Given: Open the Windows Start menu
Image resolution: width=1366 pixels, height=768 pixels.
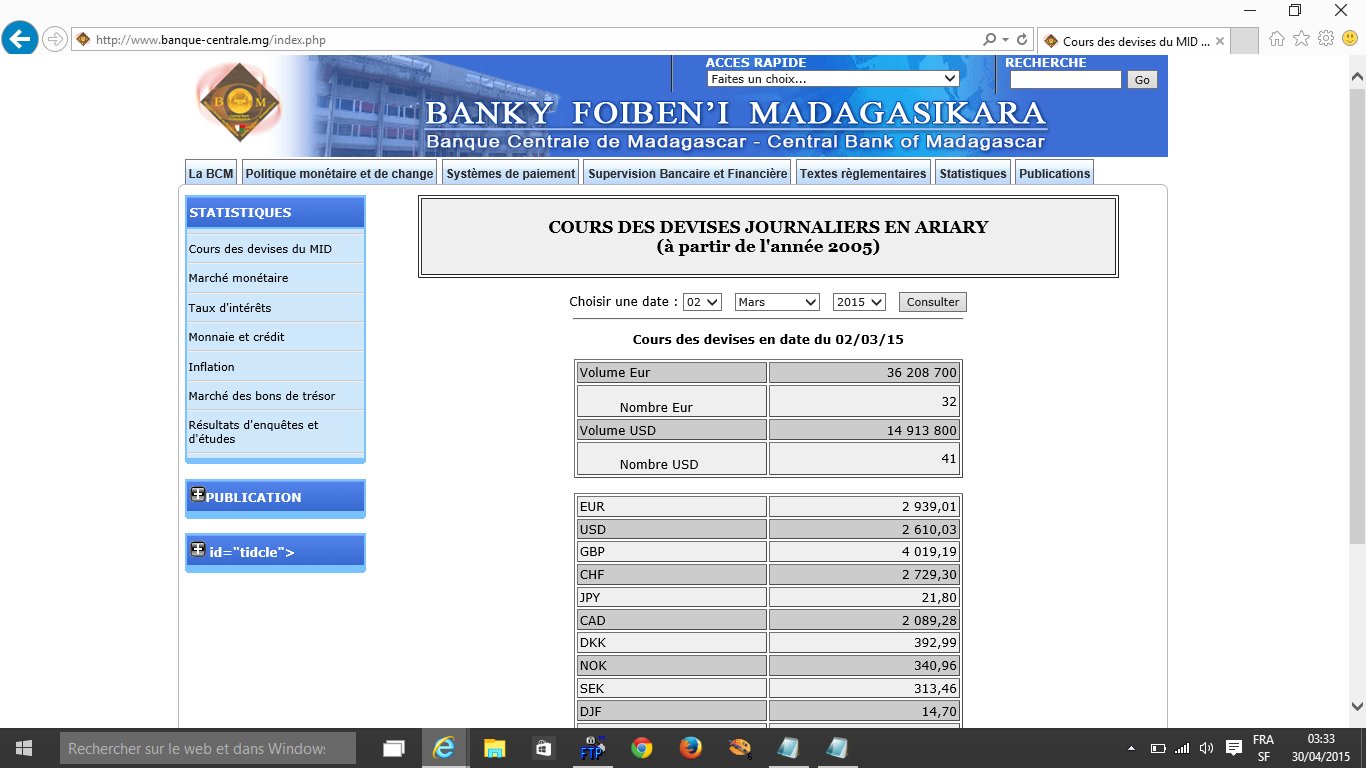Looking at the screenshot, I should 24,748.
